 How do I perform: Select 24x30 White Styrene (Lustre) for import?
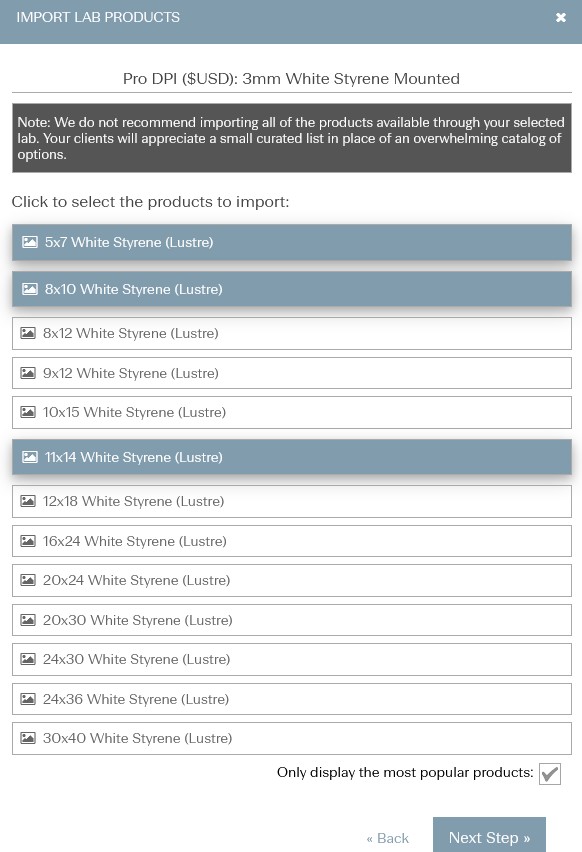coord(292,660)
